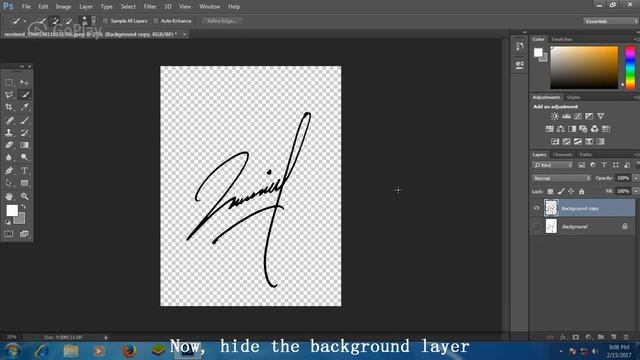Select the Quick Selection tool in toolbox
The width and height of the screenshot is (640, 360).
pos(24,95)
